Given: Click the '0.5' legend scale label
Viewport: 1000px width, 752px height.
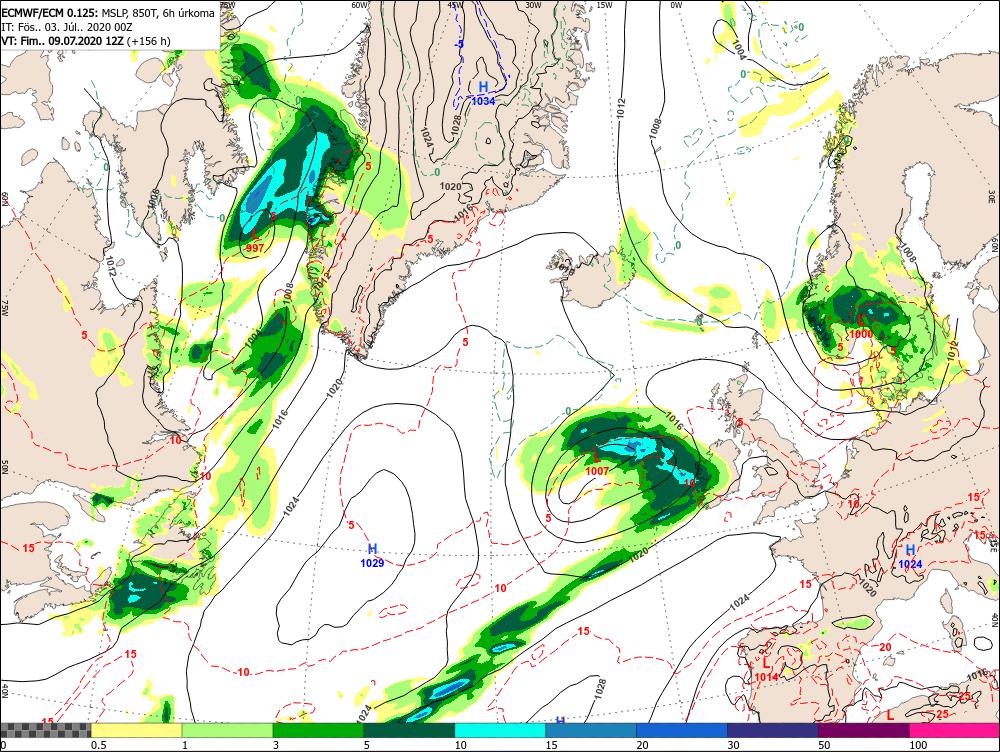Looking at the screenshot, I should point(98,745).
